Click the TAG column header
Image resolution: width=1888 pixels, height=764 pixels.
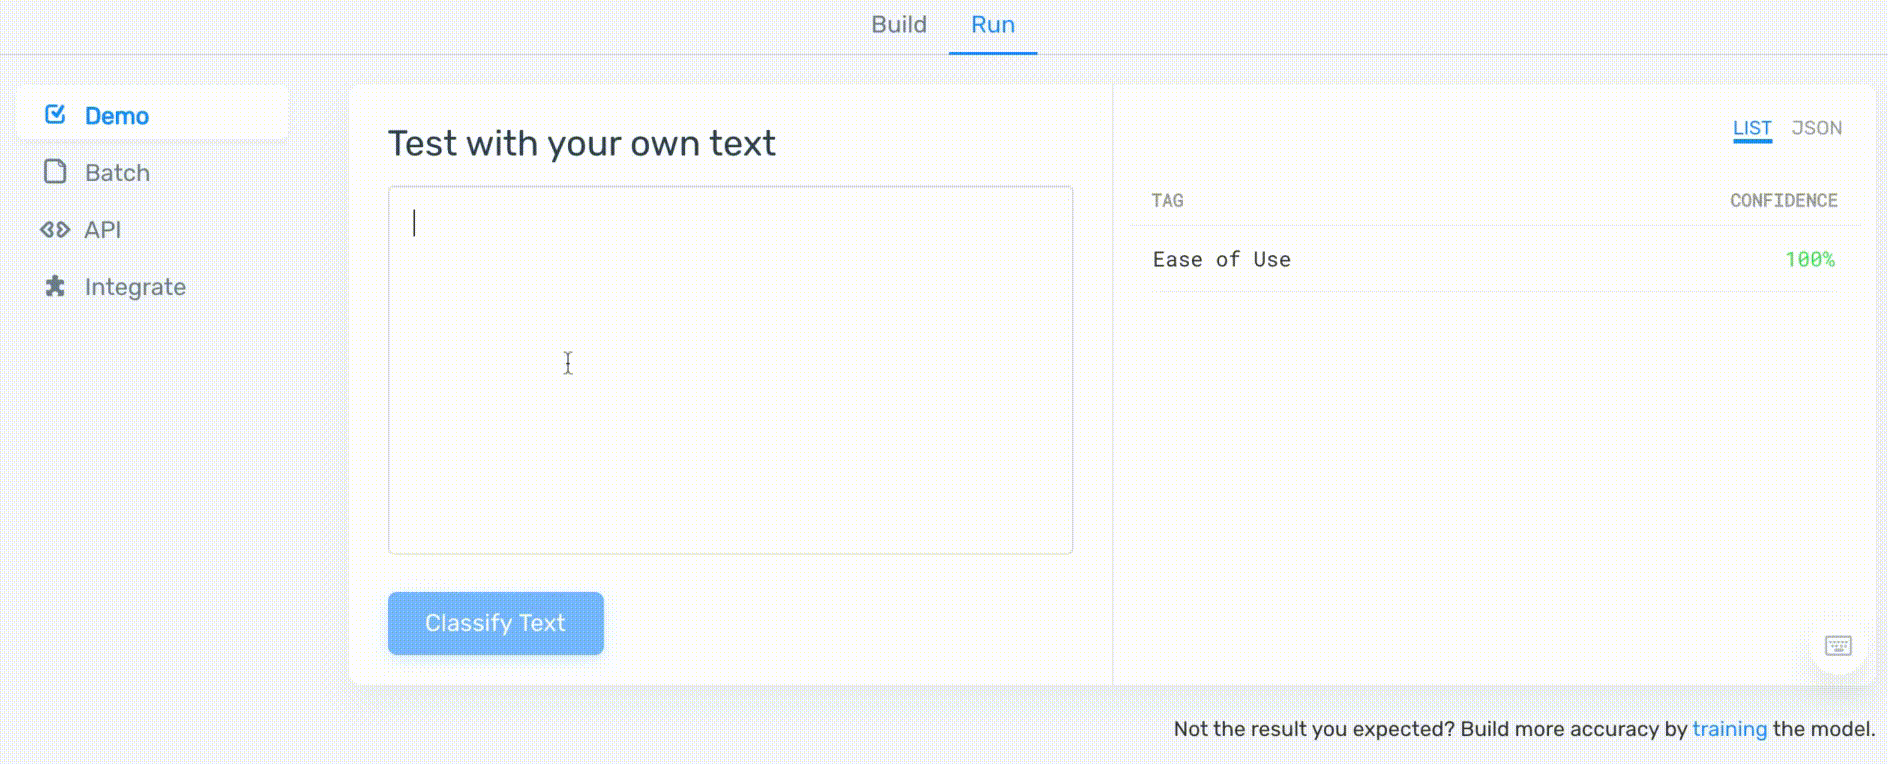coord(1167,201)
